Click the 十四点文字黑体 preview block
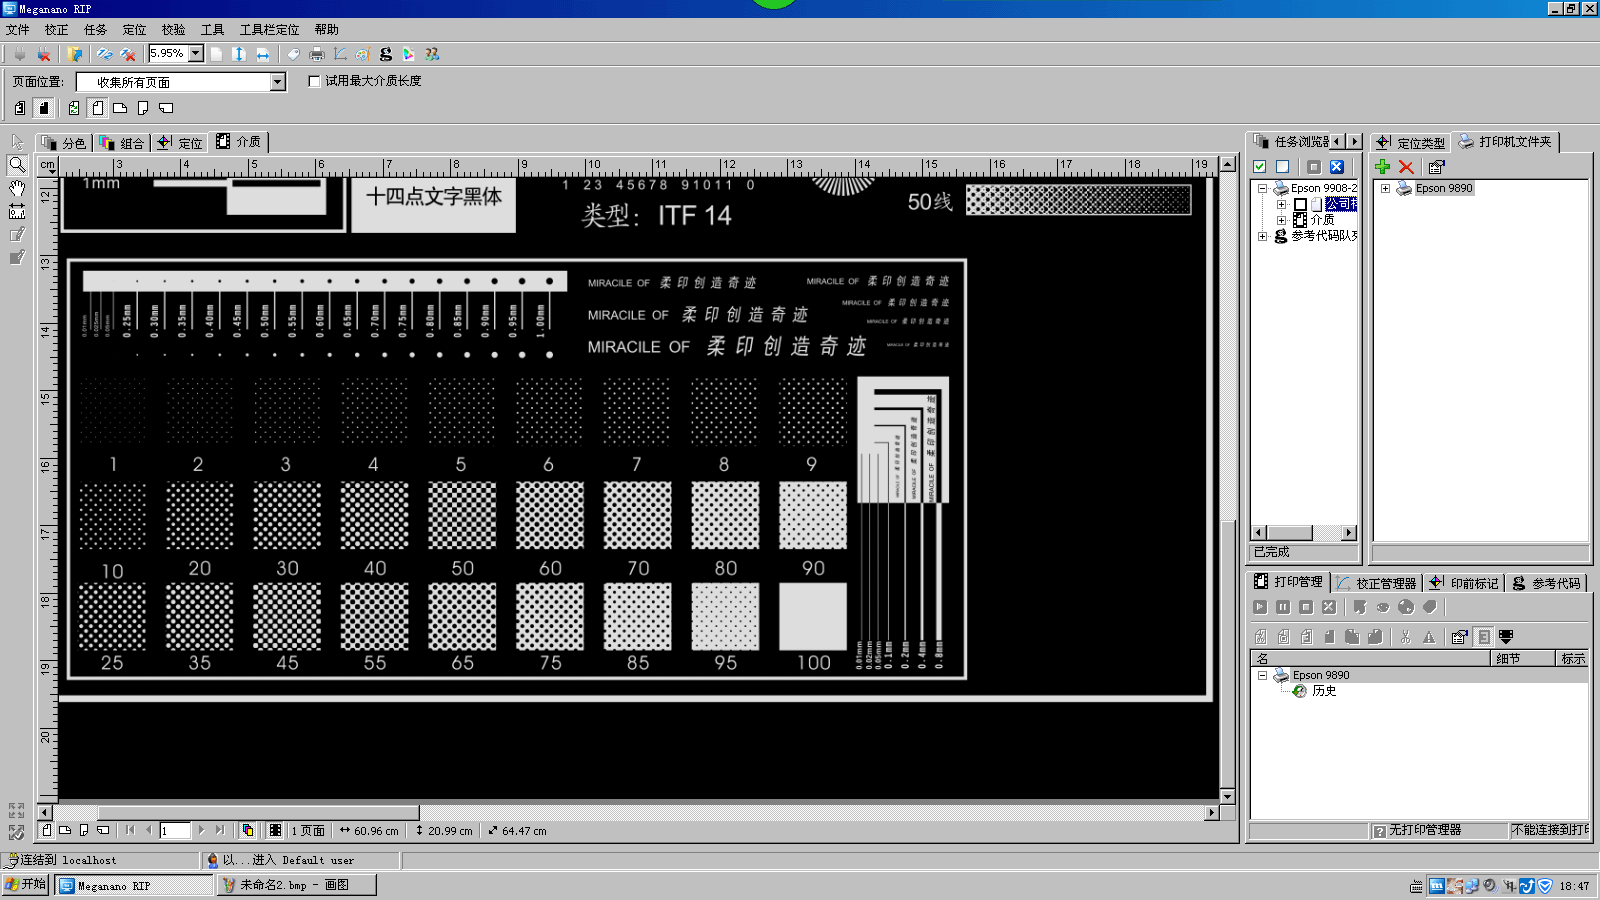 pos(434,203)
